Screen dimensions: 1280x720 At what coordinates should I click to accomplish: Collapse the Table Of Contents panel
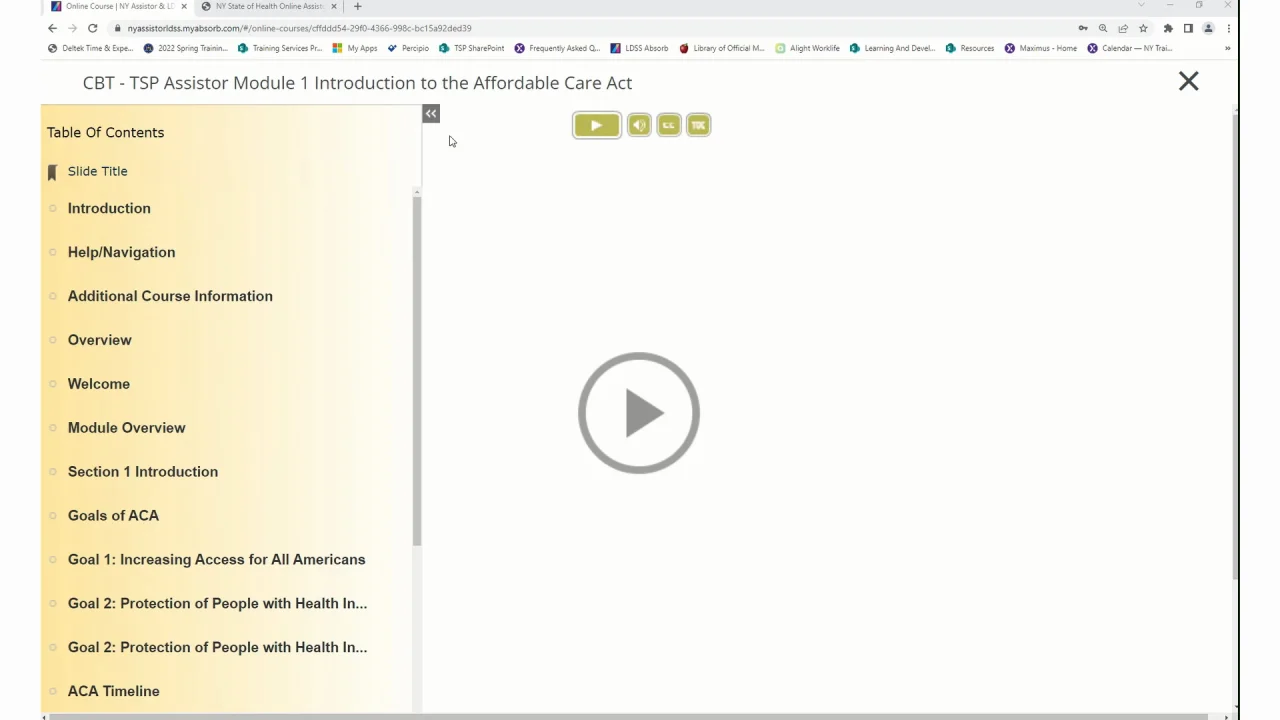pos(431,114)
